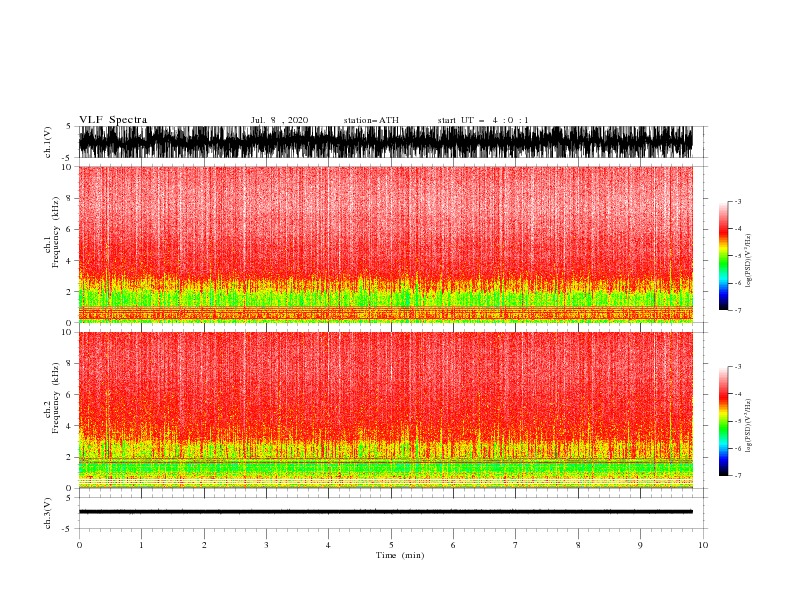This screenshot has height=612, width=792.
Task: Click the time axis tick label "9"
Action: (x=640, y=545)
